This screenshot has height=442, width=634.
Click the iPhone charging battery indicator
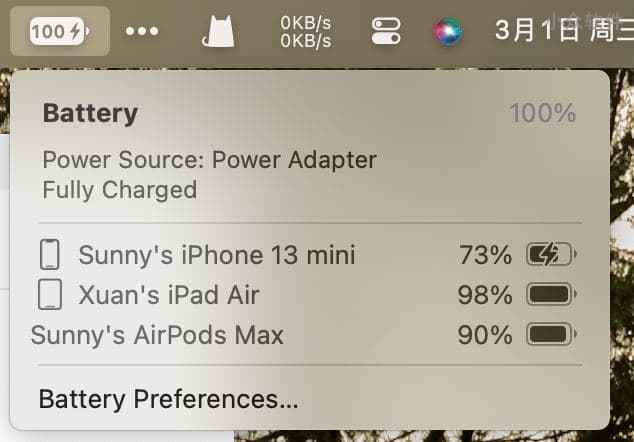tap(551, 254)
